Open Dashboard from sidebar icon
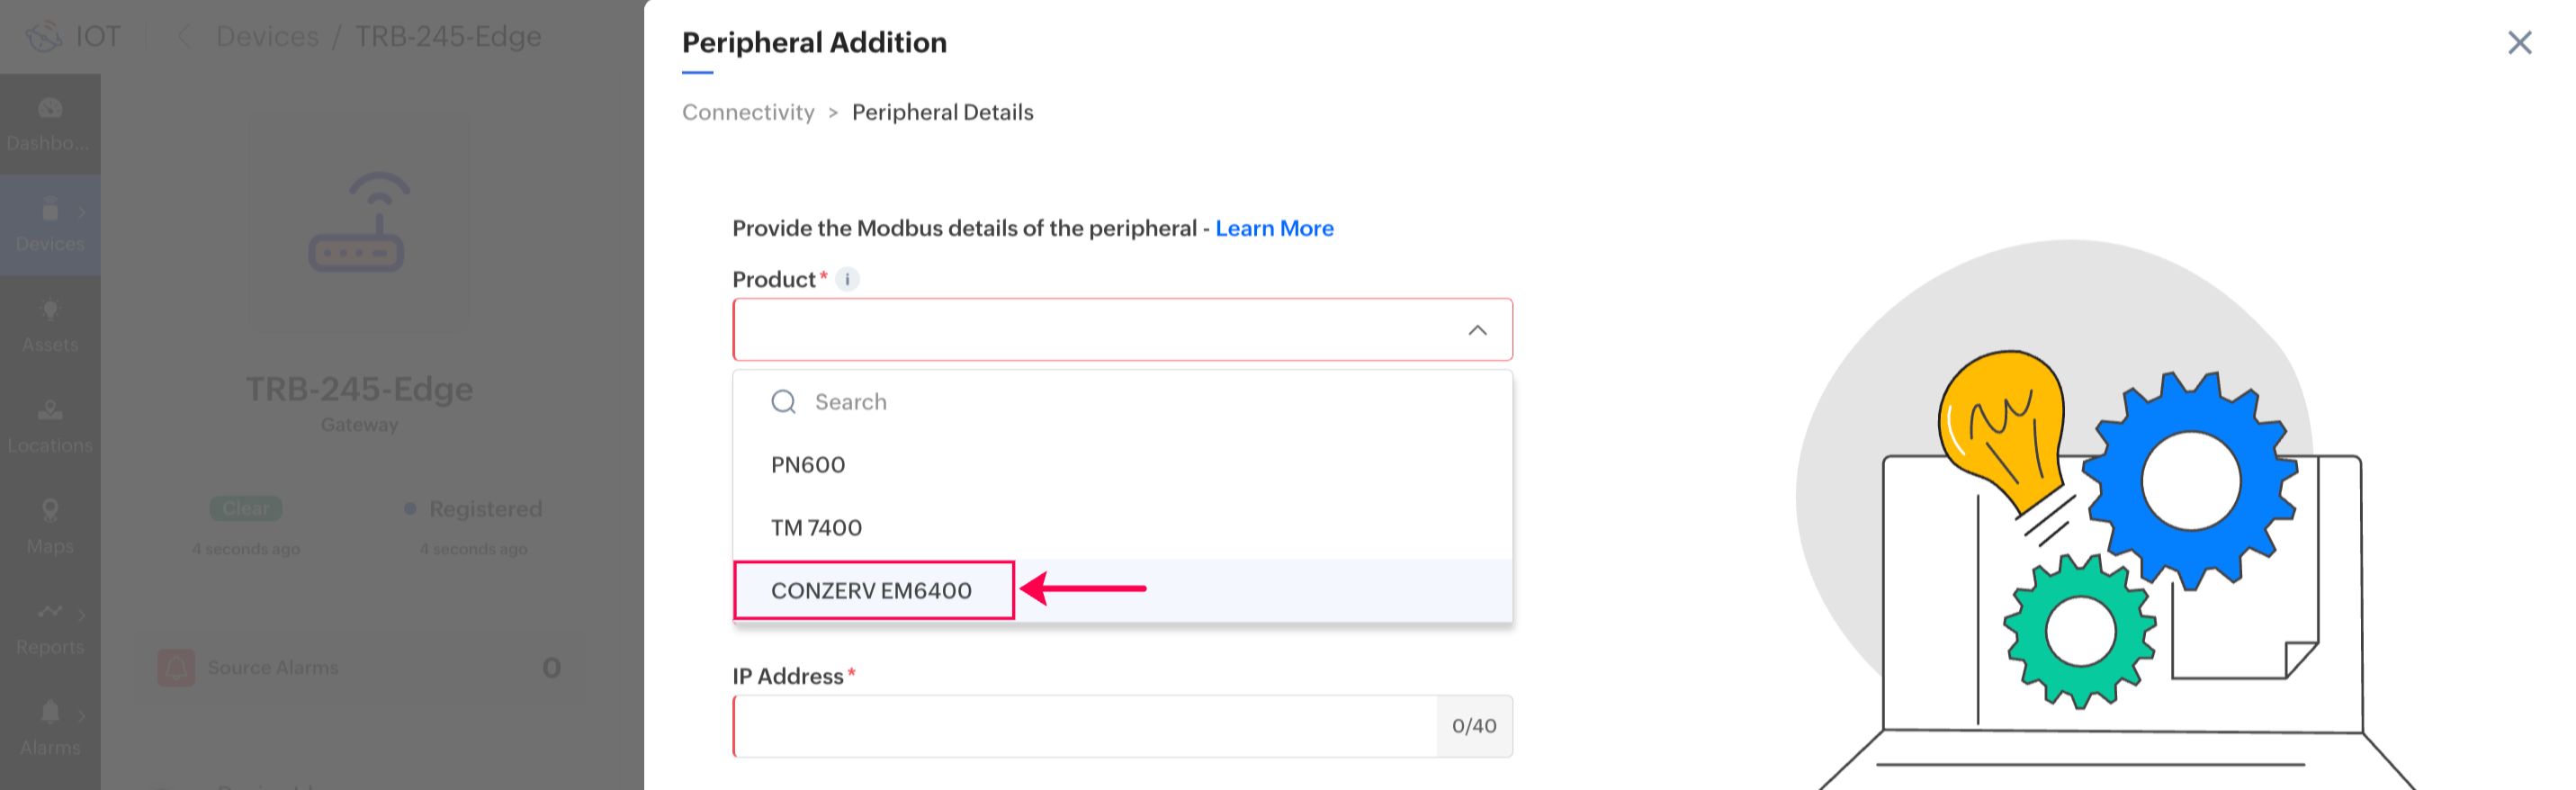The image size is (2576, 790). coord(50,109)
